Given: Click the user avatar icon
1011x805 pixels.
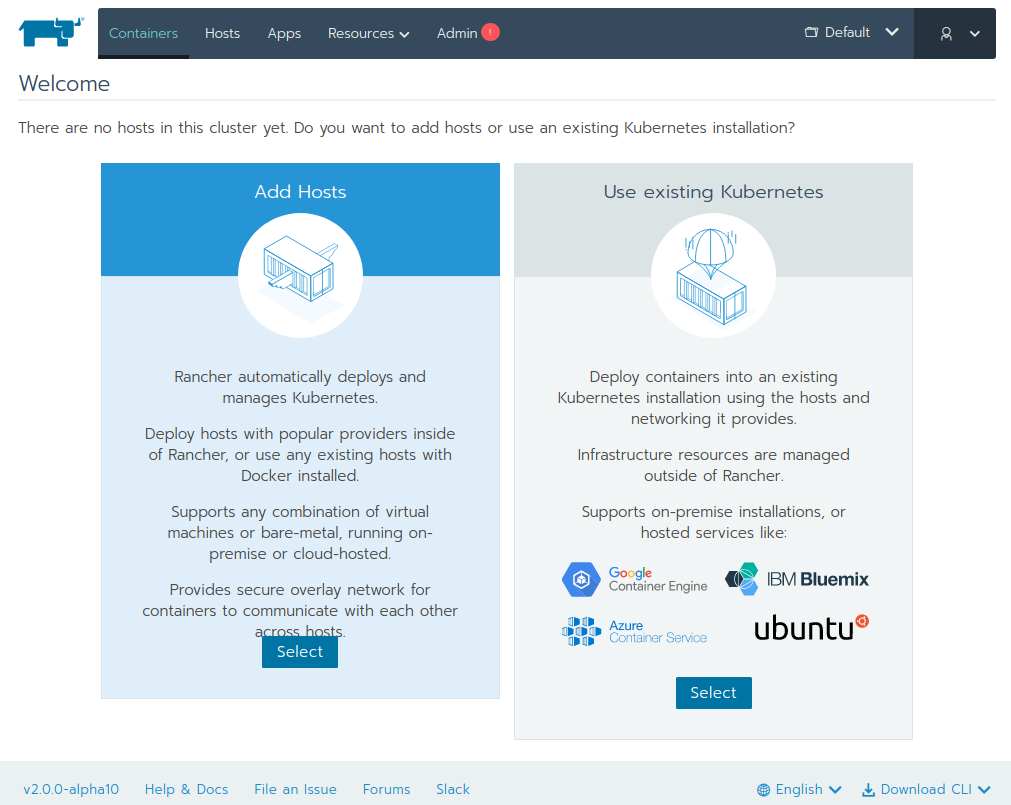Looking at the screenshot, I should (946, 33).
